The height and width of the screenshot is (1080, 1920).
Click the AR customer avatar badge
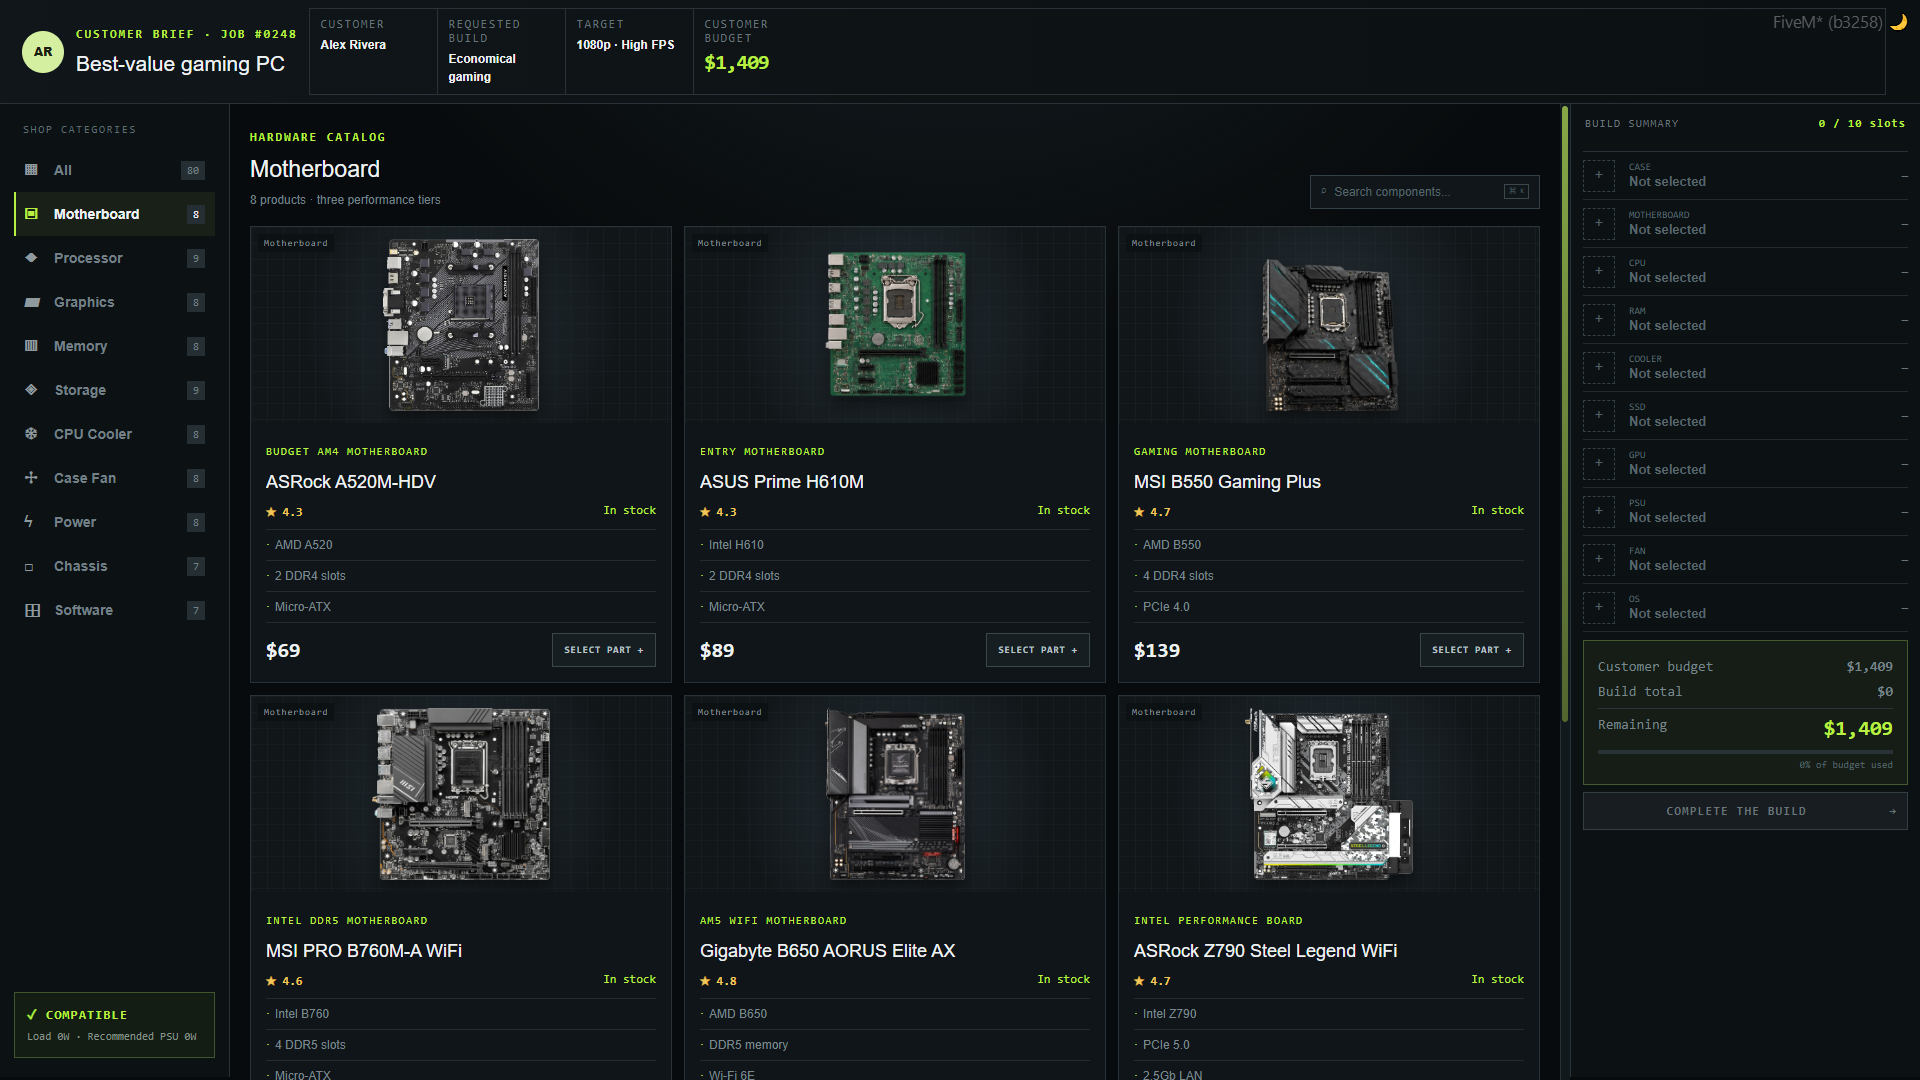(43, 52)
